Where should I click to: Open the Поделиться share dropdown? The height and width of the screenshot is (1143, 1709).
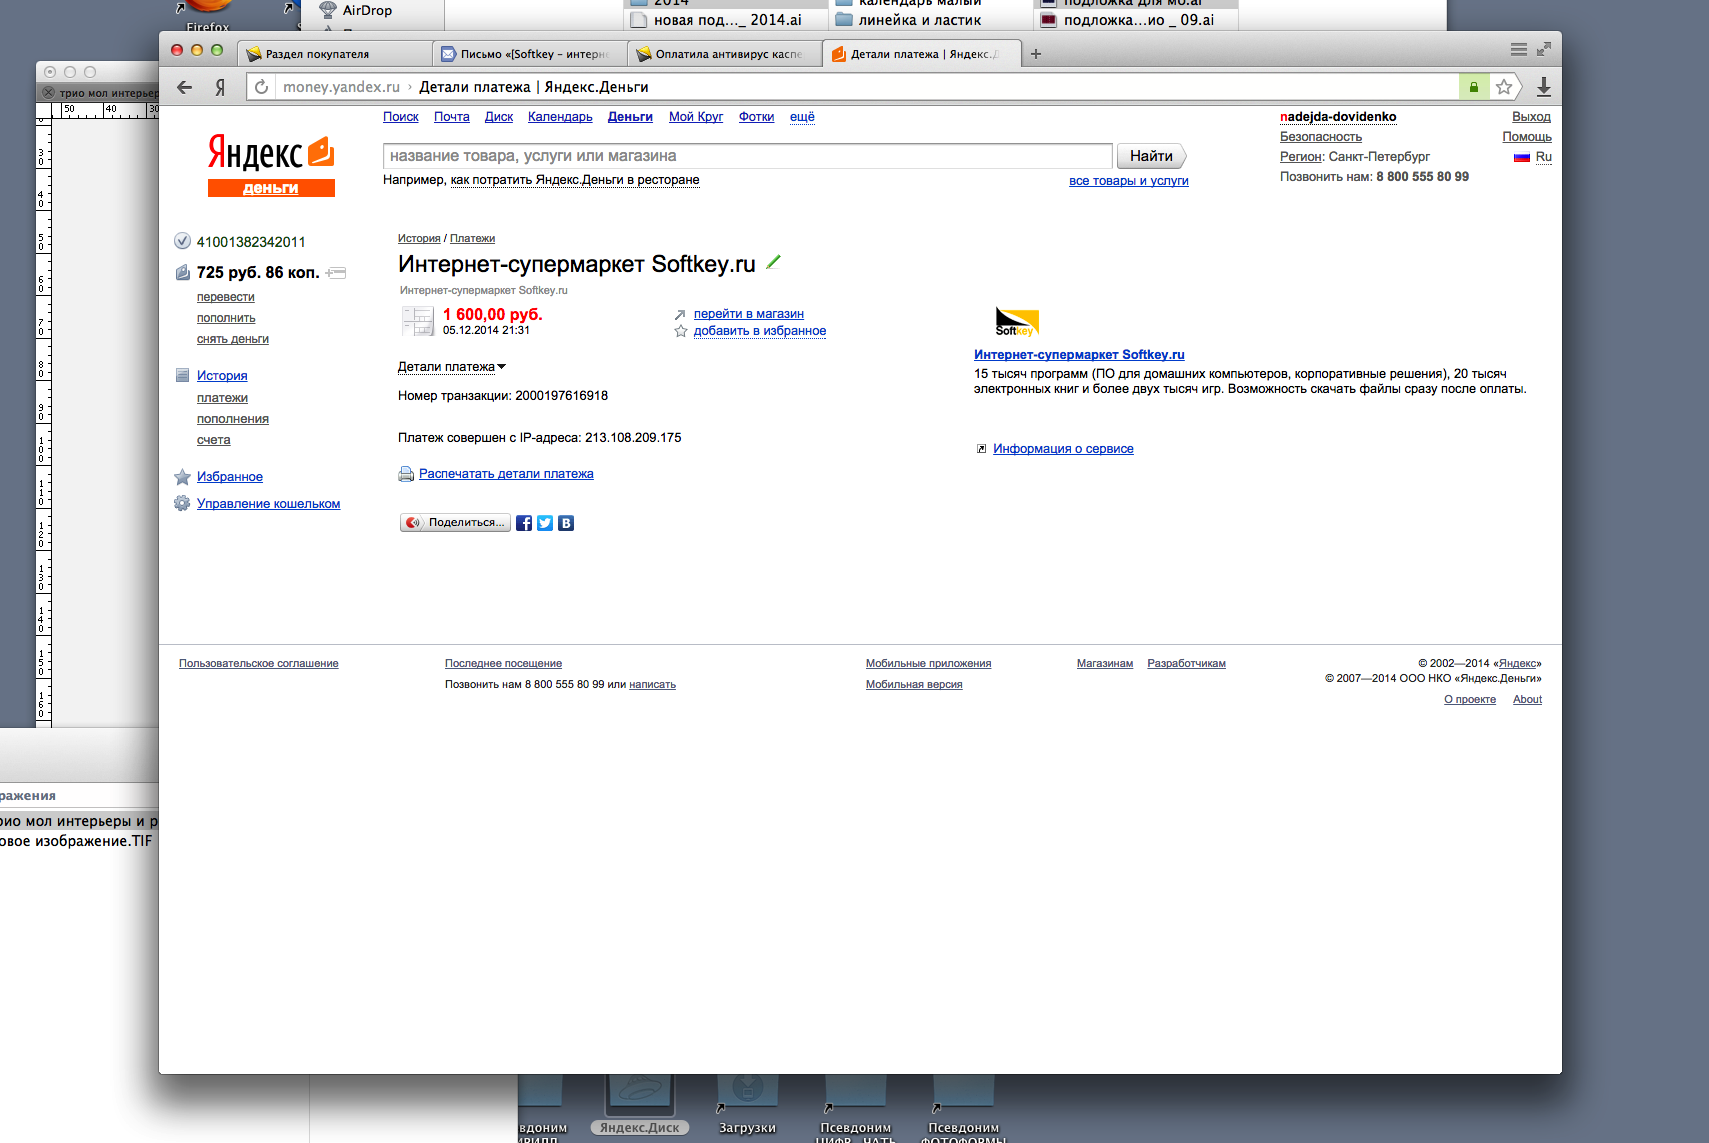pyautogui.click(x=456, y=523)
